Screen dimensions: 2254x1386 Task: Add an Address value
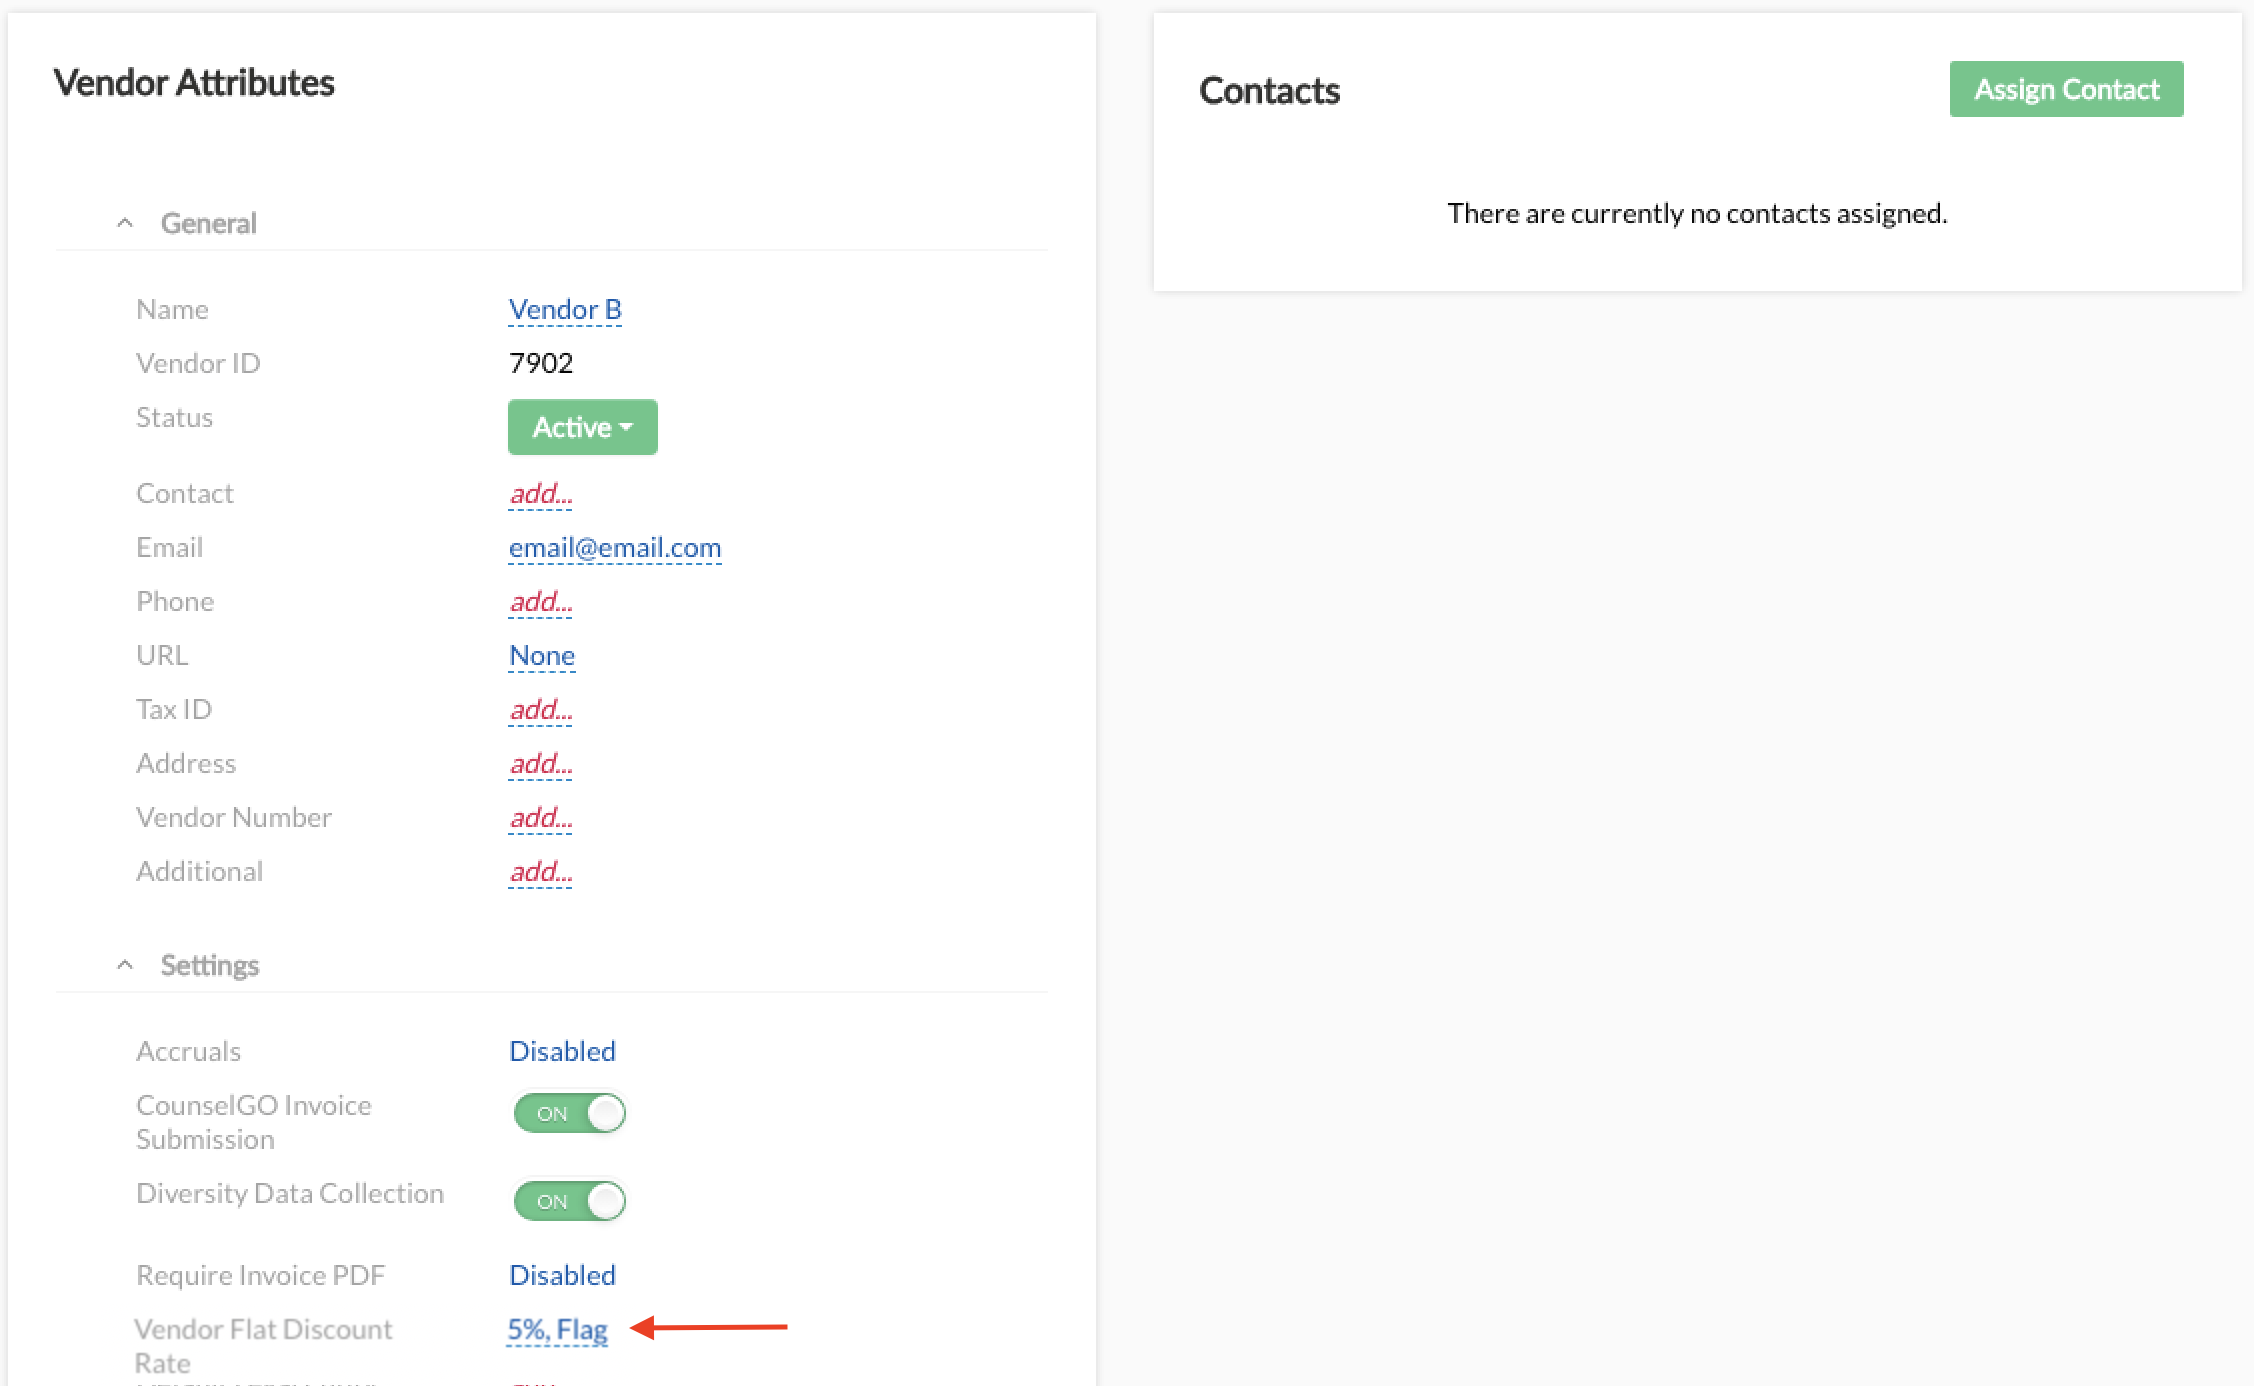(540, 764)
